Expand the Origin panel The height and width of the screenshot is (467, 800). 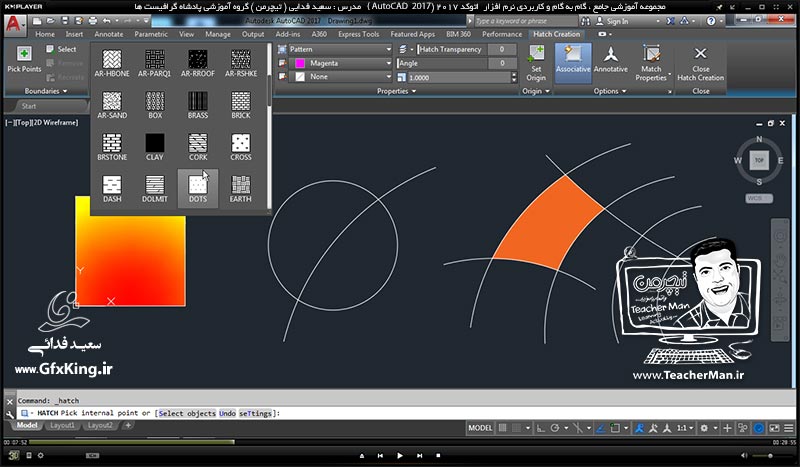pos(536,91)
